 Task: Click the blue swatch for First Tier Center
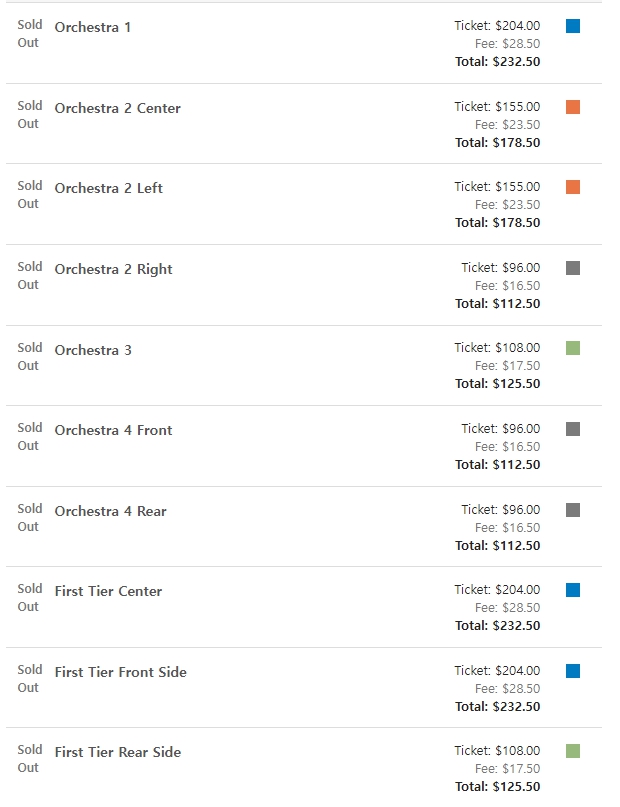(x=573, y=590)
